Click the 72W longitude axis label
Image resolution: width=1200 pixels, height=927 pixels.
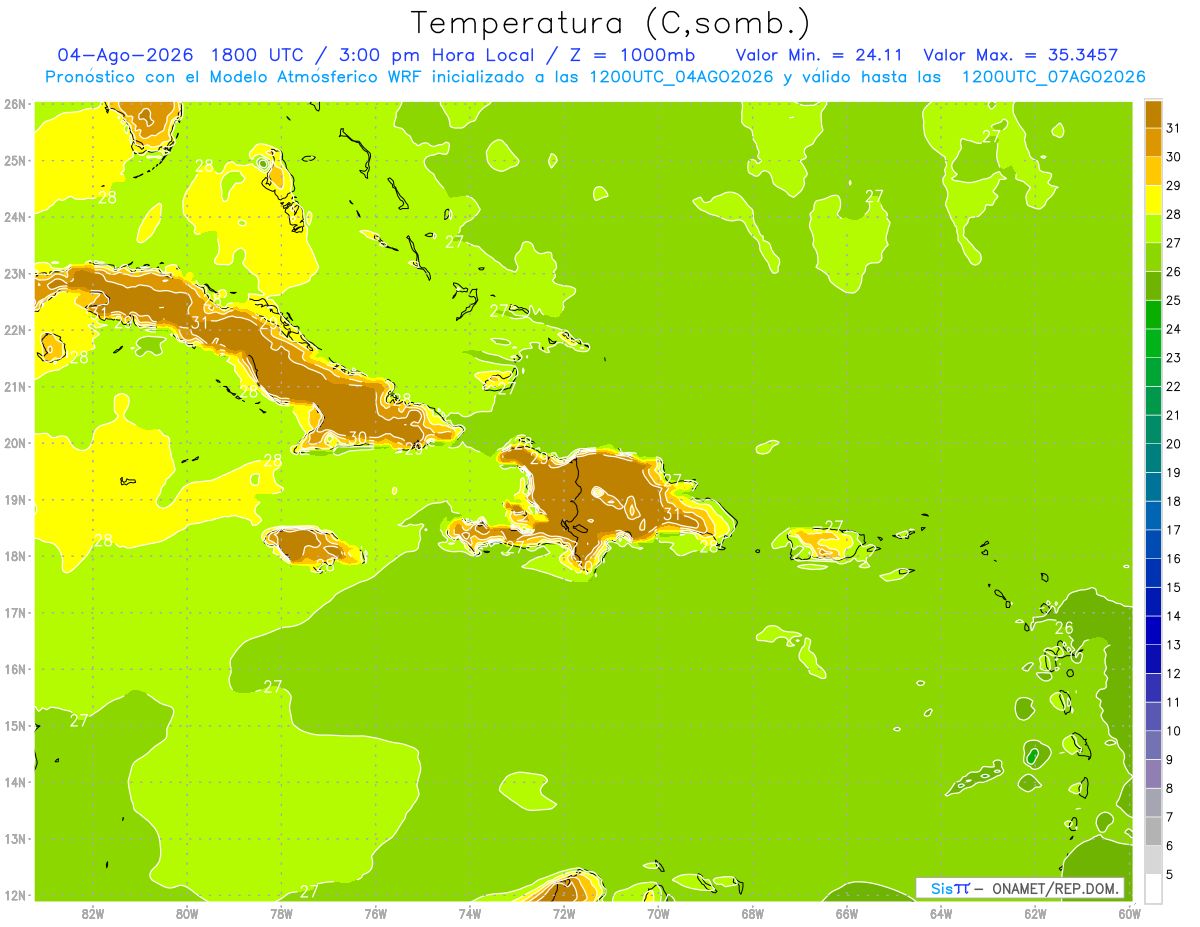[x=564, y=913]
